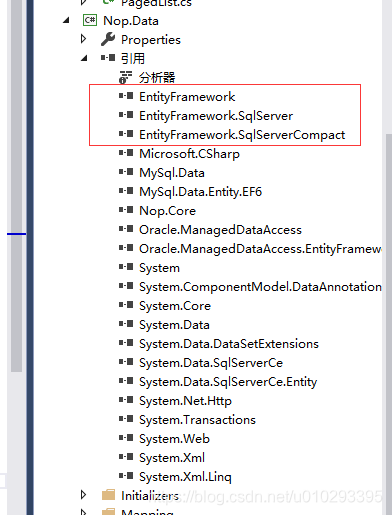The width and height of the screenshot is (392, 515).
Task: Click the Nop.Data C# project icon
Action: (x=90, y=20)
